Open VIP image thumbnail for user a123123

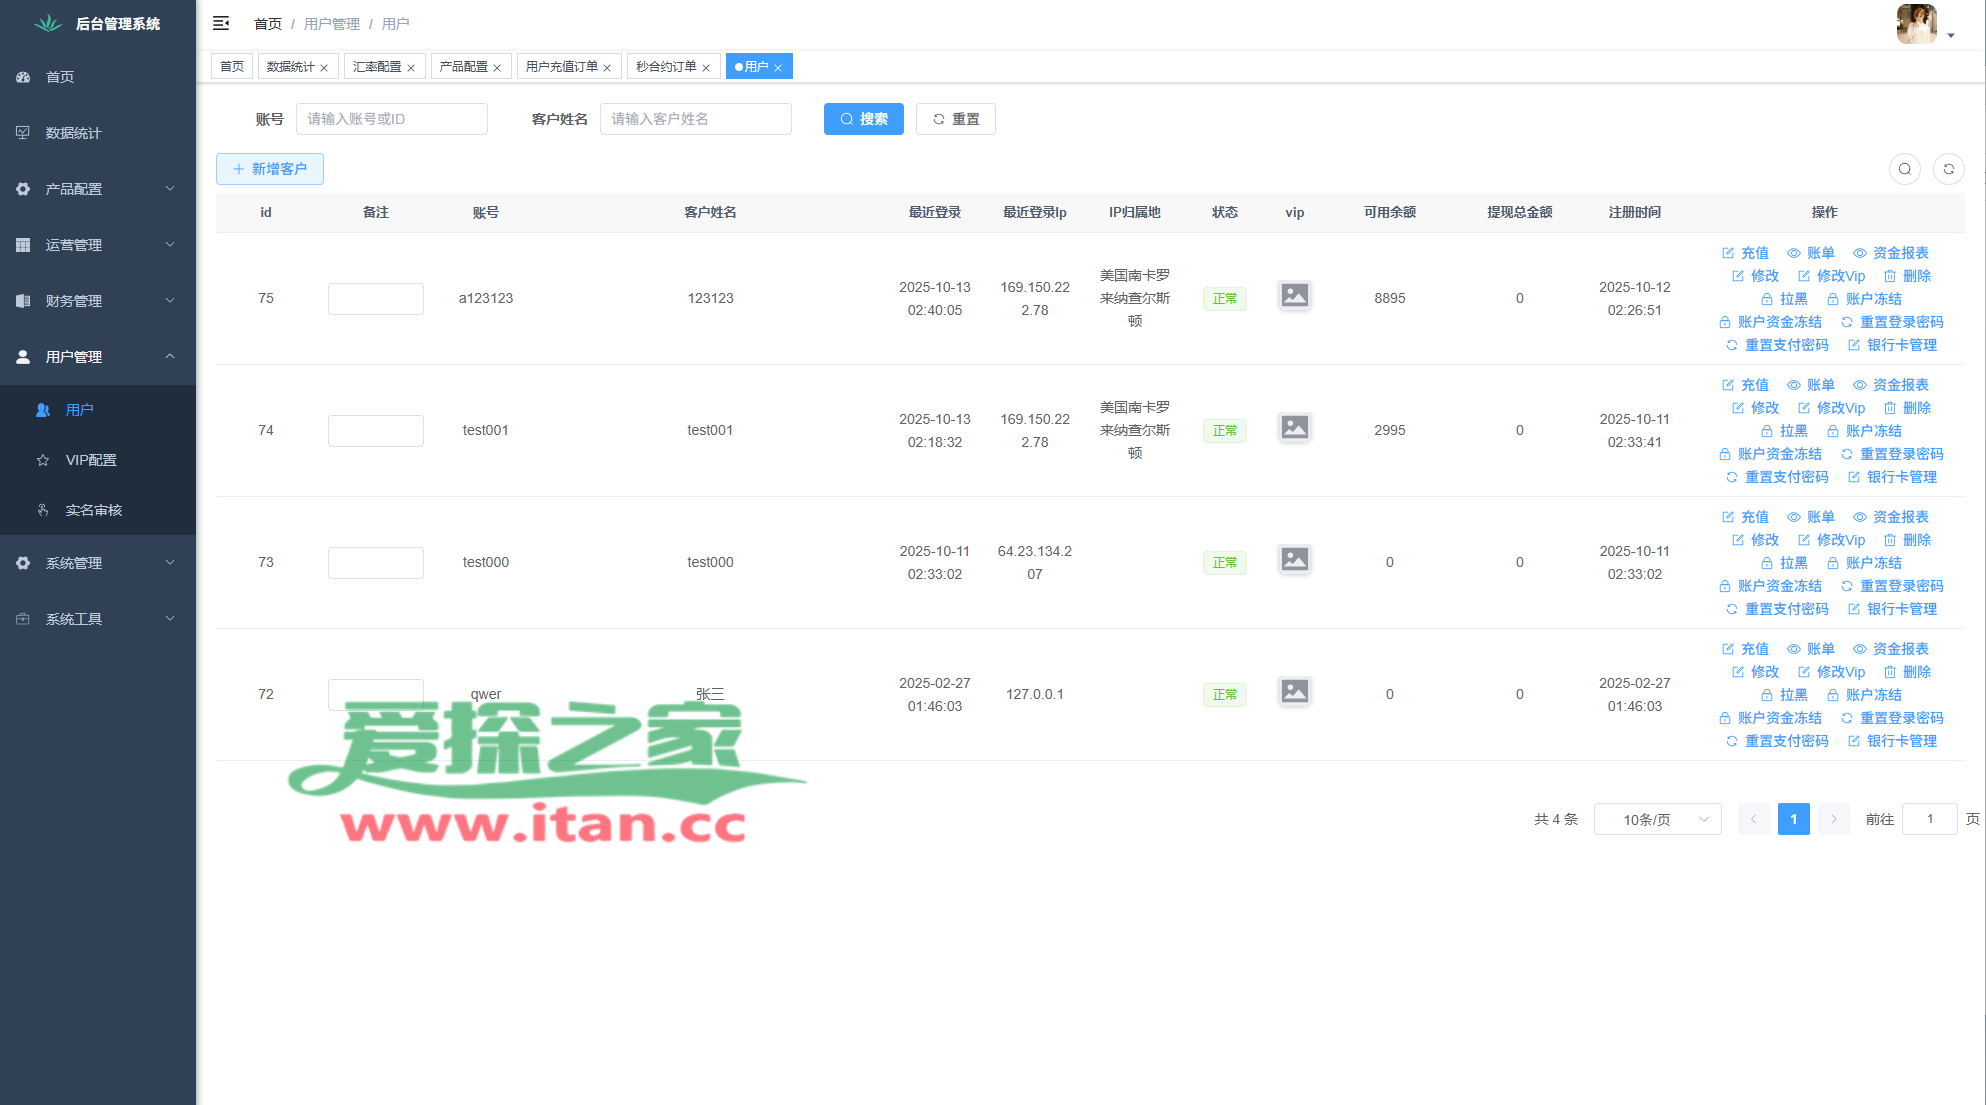point(1294,296)
